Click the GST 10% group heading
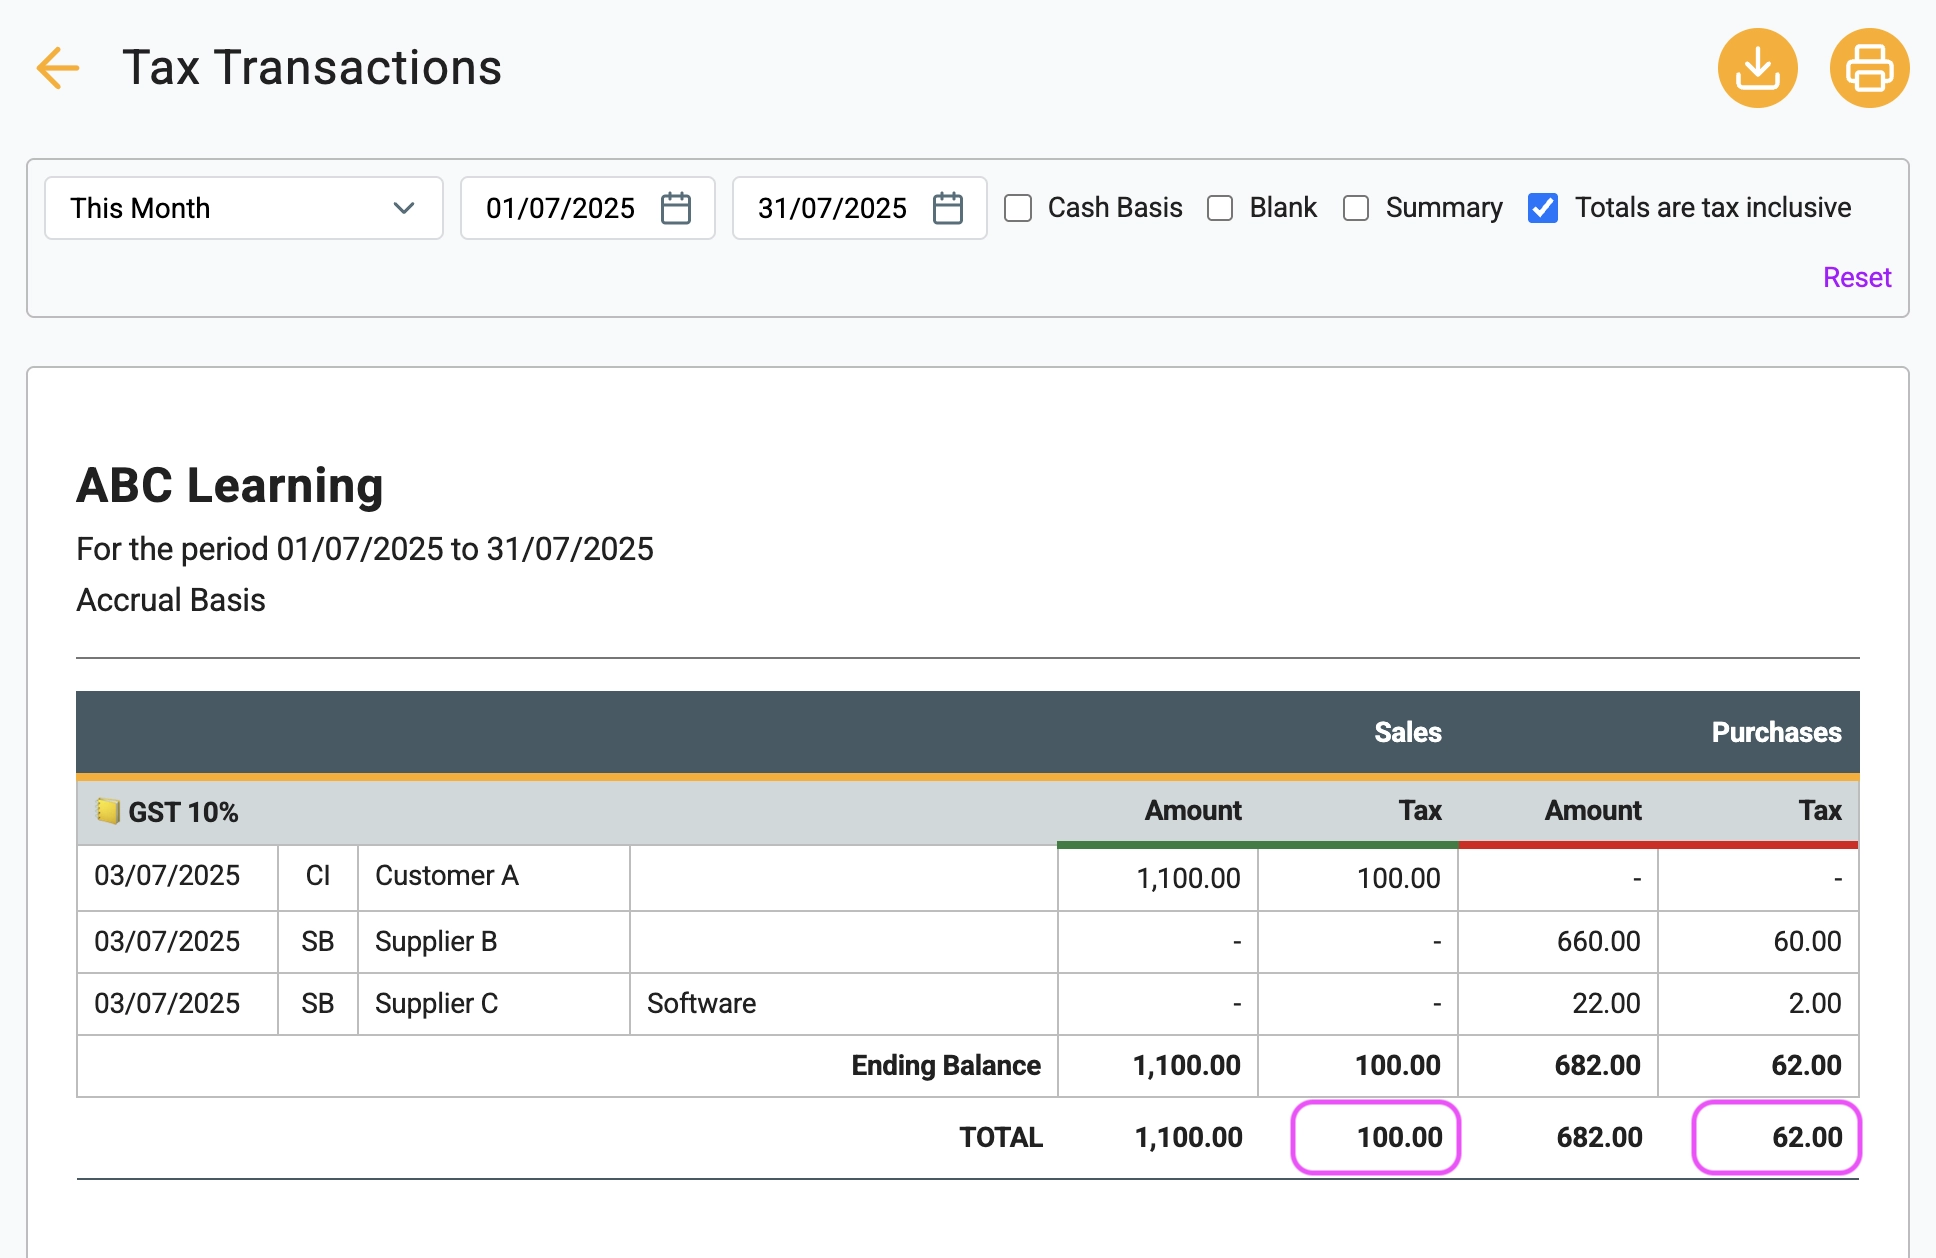The image size is (1936, 1258). (183, 812)
